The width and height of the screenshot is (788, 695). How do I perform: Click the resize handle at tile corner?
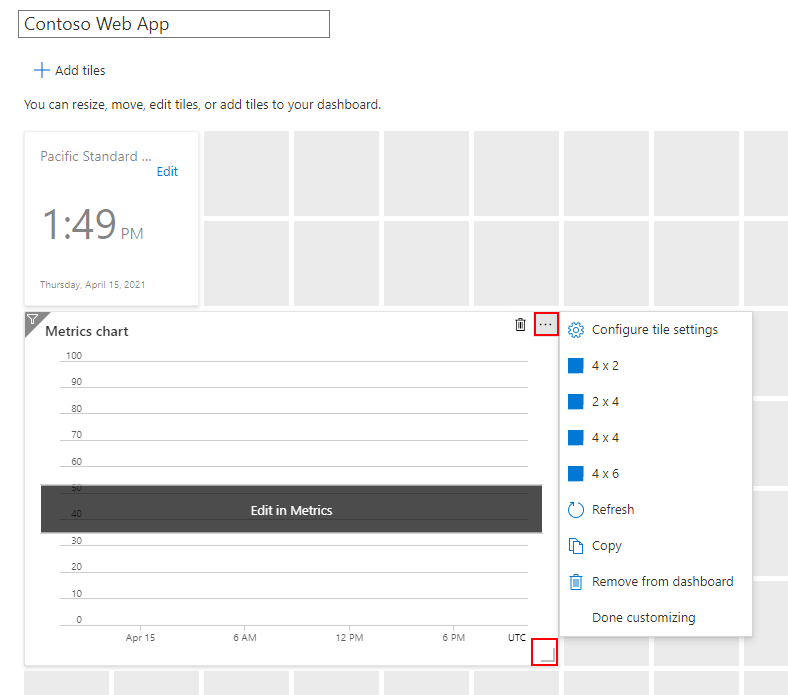tap(545, 654)
